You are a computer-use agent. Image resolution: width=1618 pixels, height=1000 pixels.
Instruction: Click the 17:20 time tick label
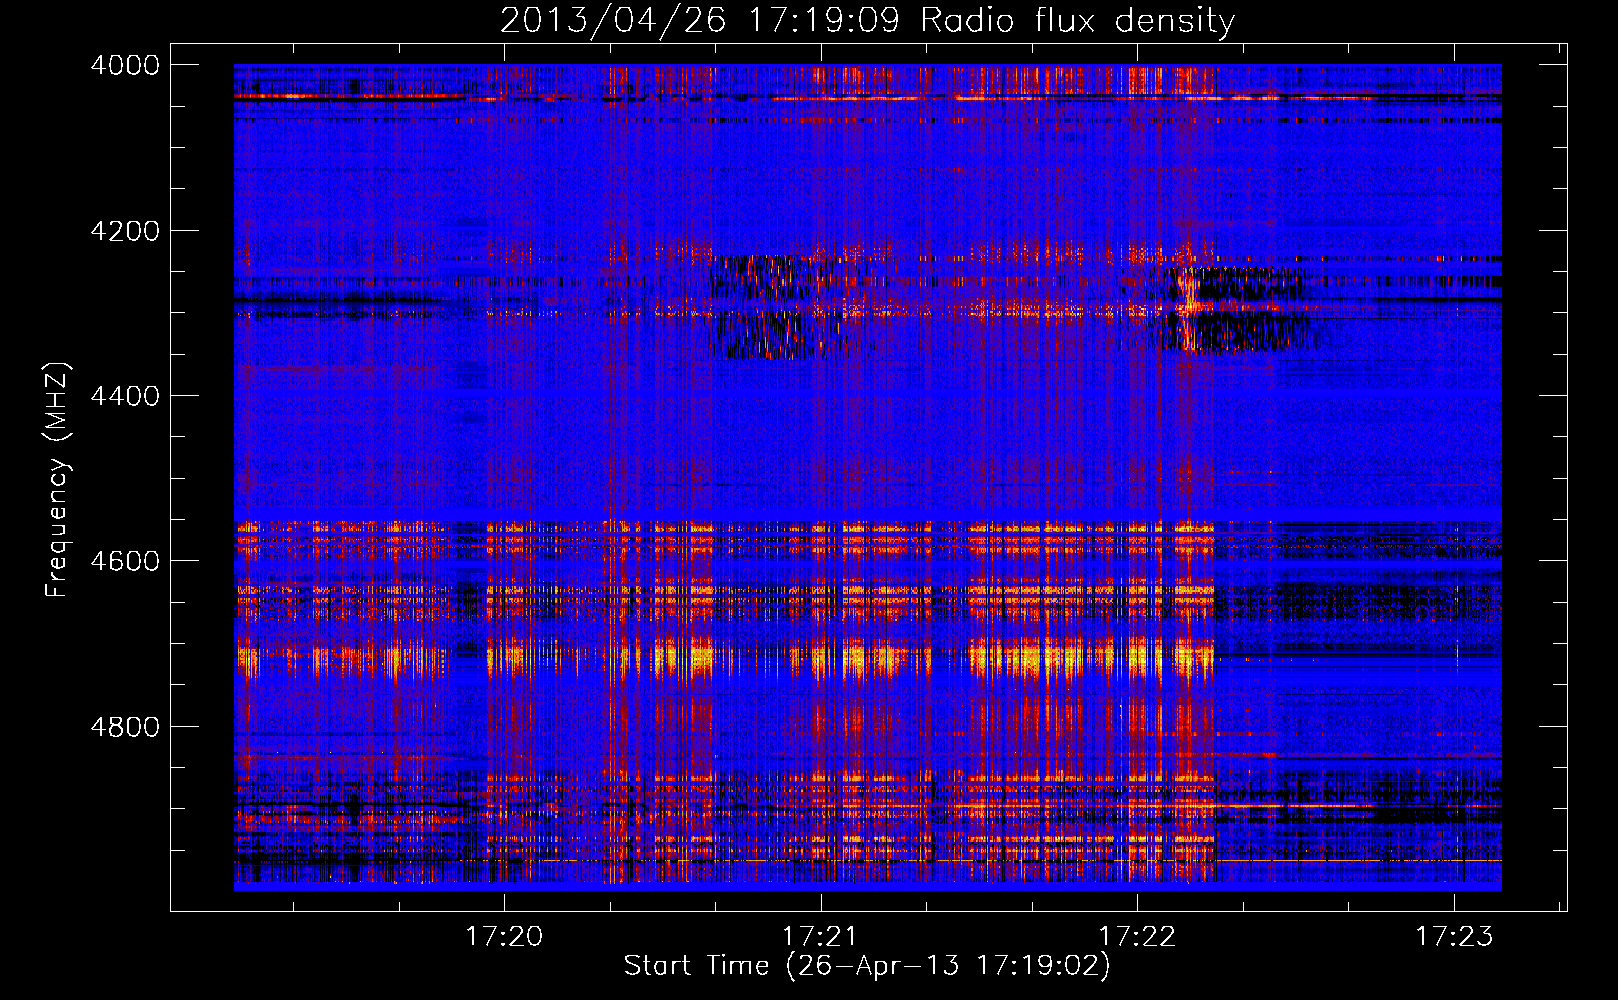pos(504,936)
